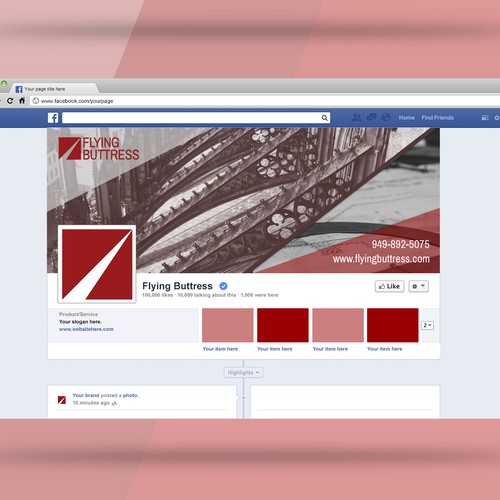Open Find Friends
Screen dimensions: 500x500
437,118
